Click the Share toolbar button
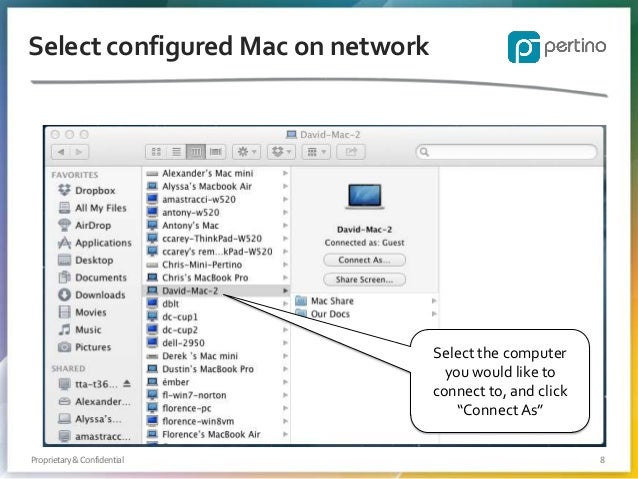The width and height of the screenshot is (638, 479). click(351, 152)
